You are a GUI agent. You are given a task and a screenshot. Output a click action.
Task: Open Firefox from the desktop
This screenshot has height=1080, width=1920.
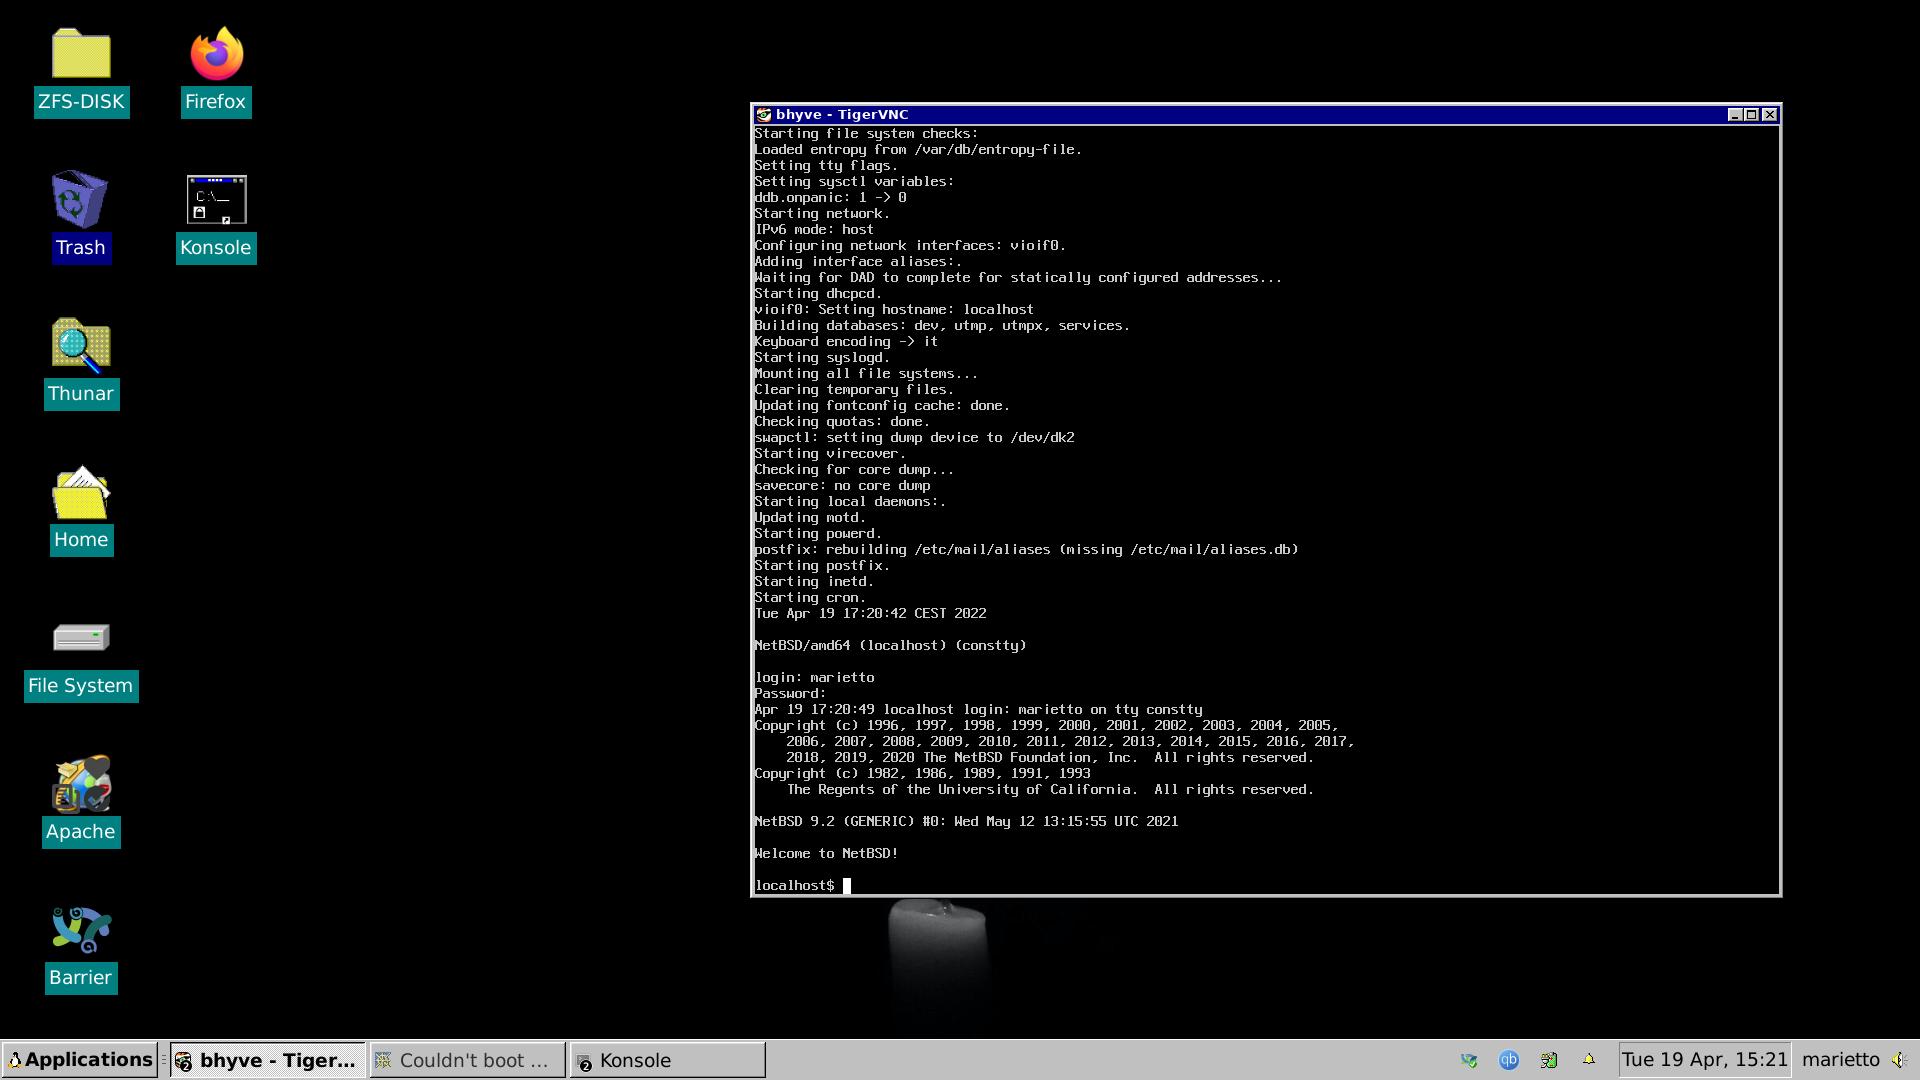214,55
